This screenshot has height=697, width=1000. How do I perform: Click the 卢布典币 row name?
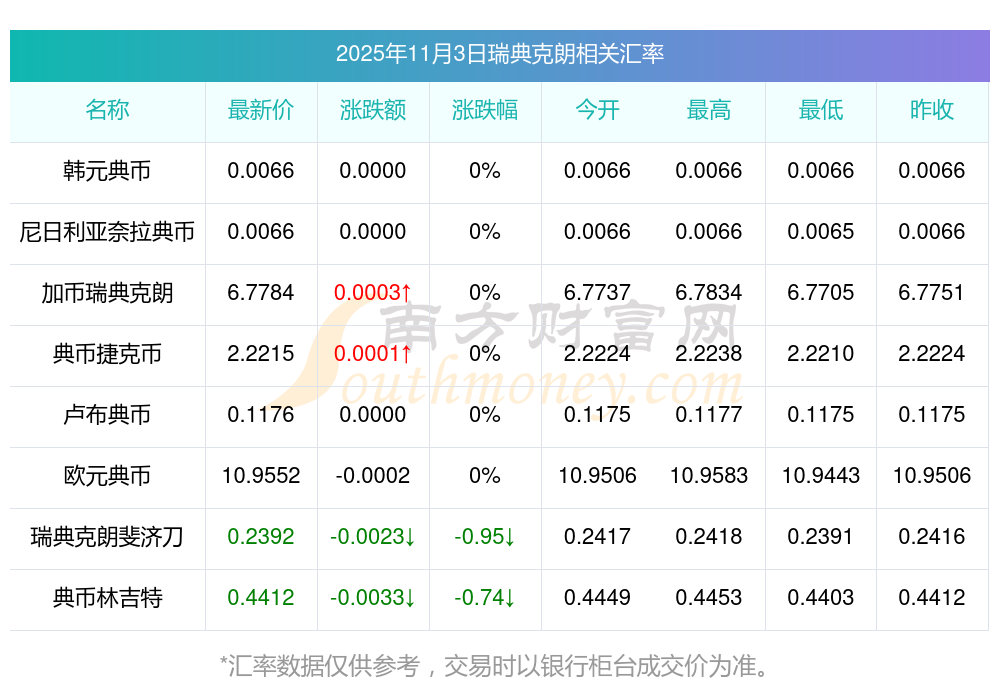[107, 415]
